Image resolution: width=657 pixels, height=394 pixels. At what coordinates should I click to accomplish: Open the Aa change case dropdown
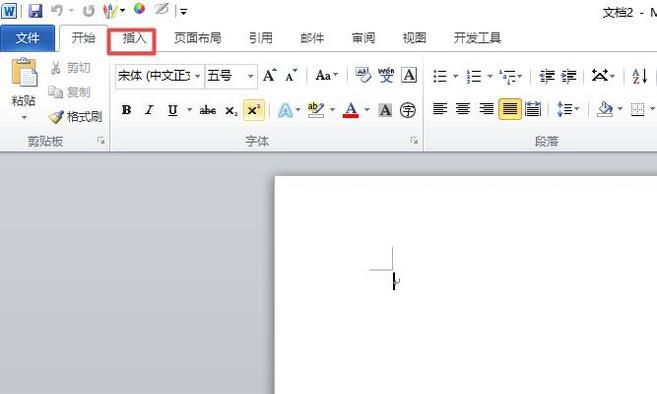(x=327, y=75)
